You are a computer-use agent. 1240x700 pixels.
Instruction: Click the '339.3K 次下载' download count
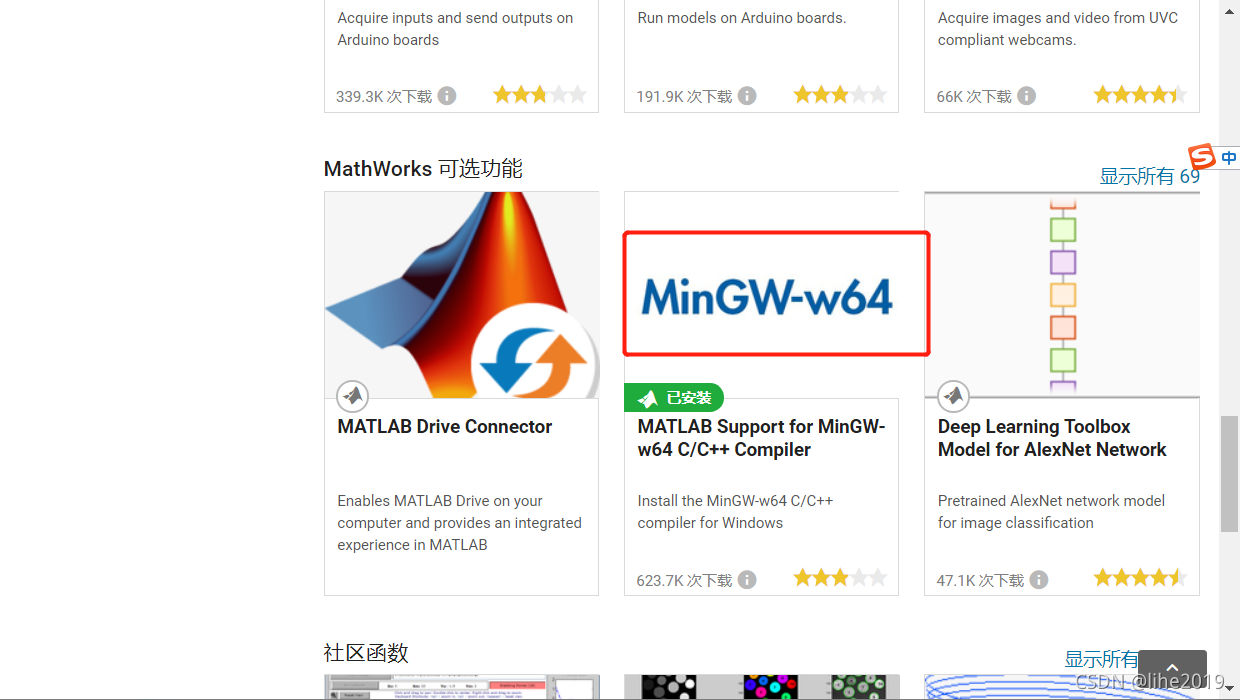coord(384,97)
